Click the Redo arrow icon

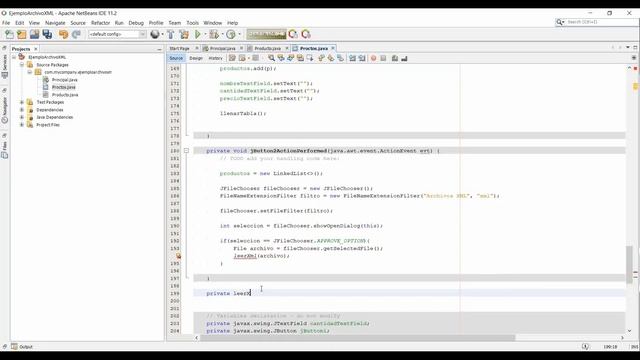[76, 34]
